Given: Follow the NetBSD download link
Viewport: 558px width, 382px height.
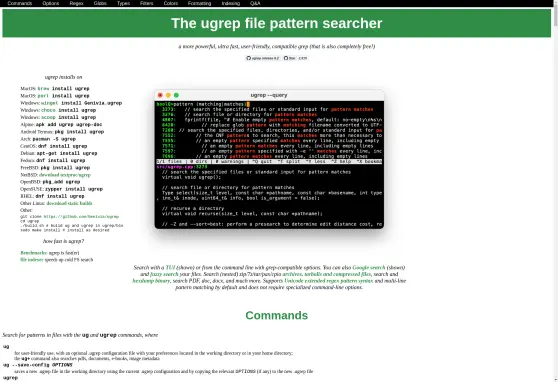Looking at the screenshot, I should tap(65, 175).
